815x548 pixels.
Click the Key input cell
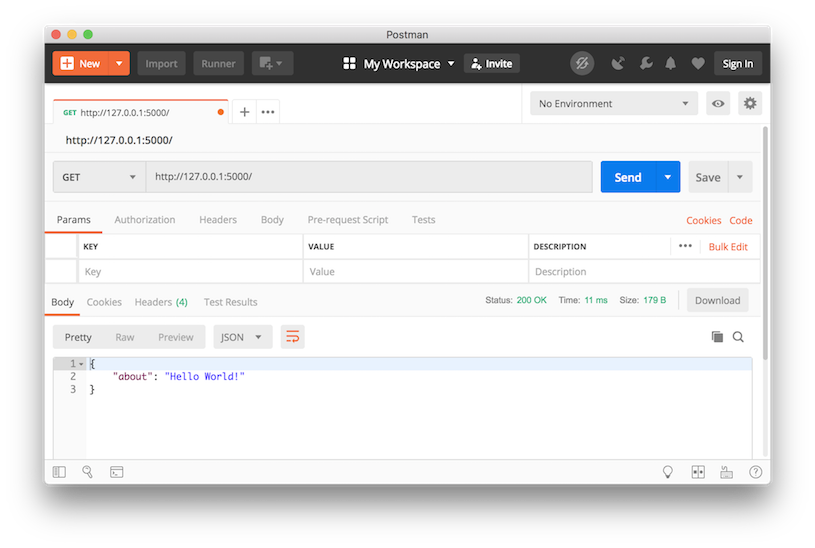(x=190, y=271)
